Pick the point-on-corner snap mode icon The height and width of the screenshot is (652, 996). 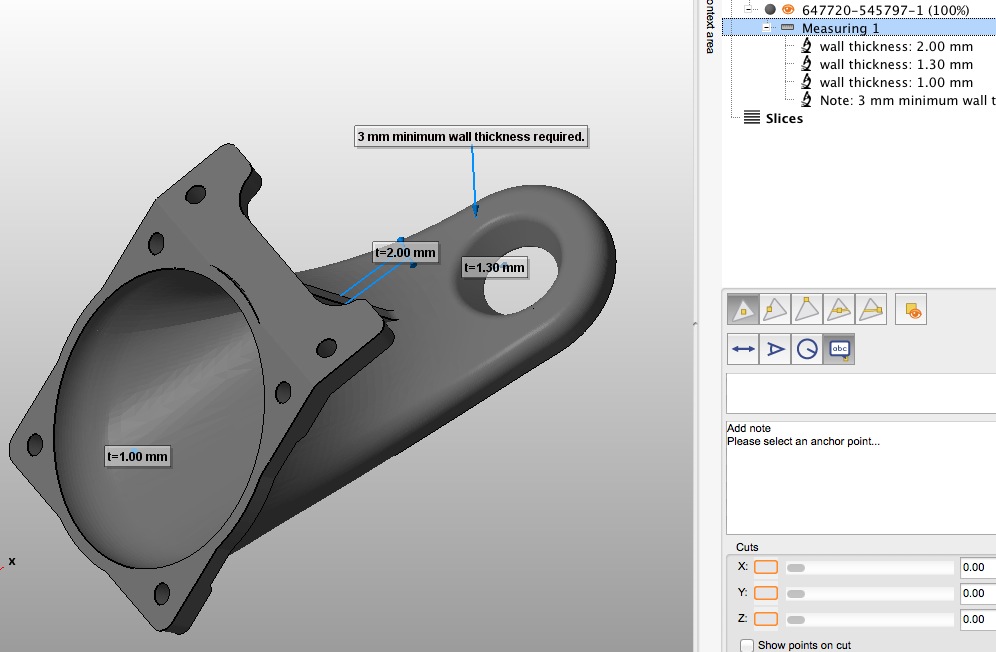[807, 311]
